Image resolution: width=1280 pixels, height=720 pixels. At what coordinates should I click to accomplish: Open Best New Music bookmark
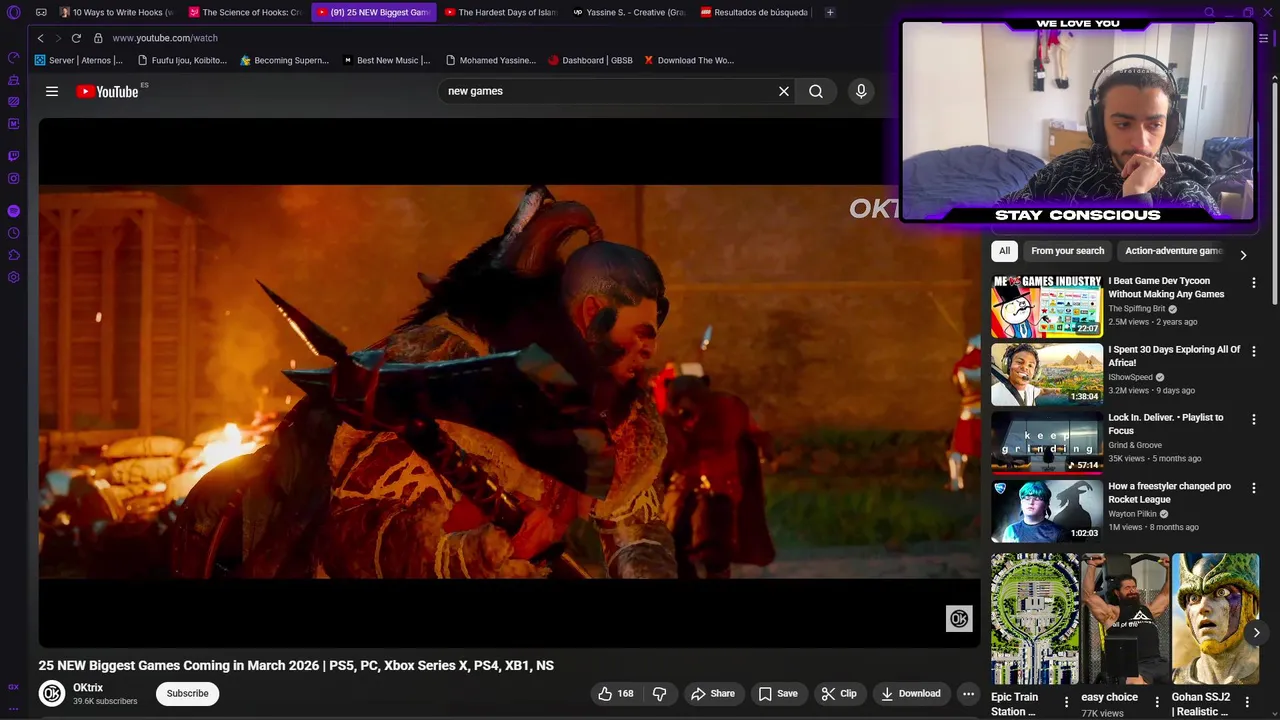click(387, 60)
